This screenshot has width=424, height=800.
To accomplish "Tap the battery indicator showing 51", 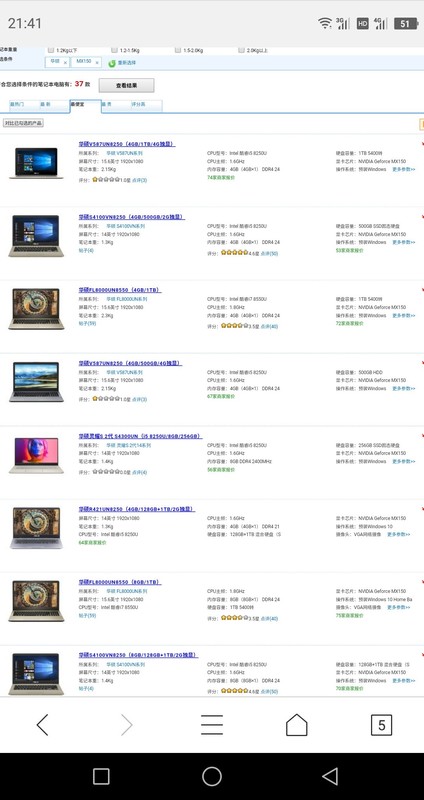I will click(406, 23).
